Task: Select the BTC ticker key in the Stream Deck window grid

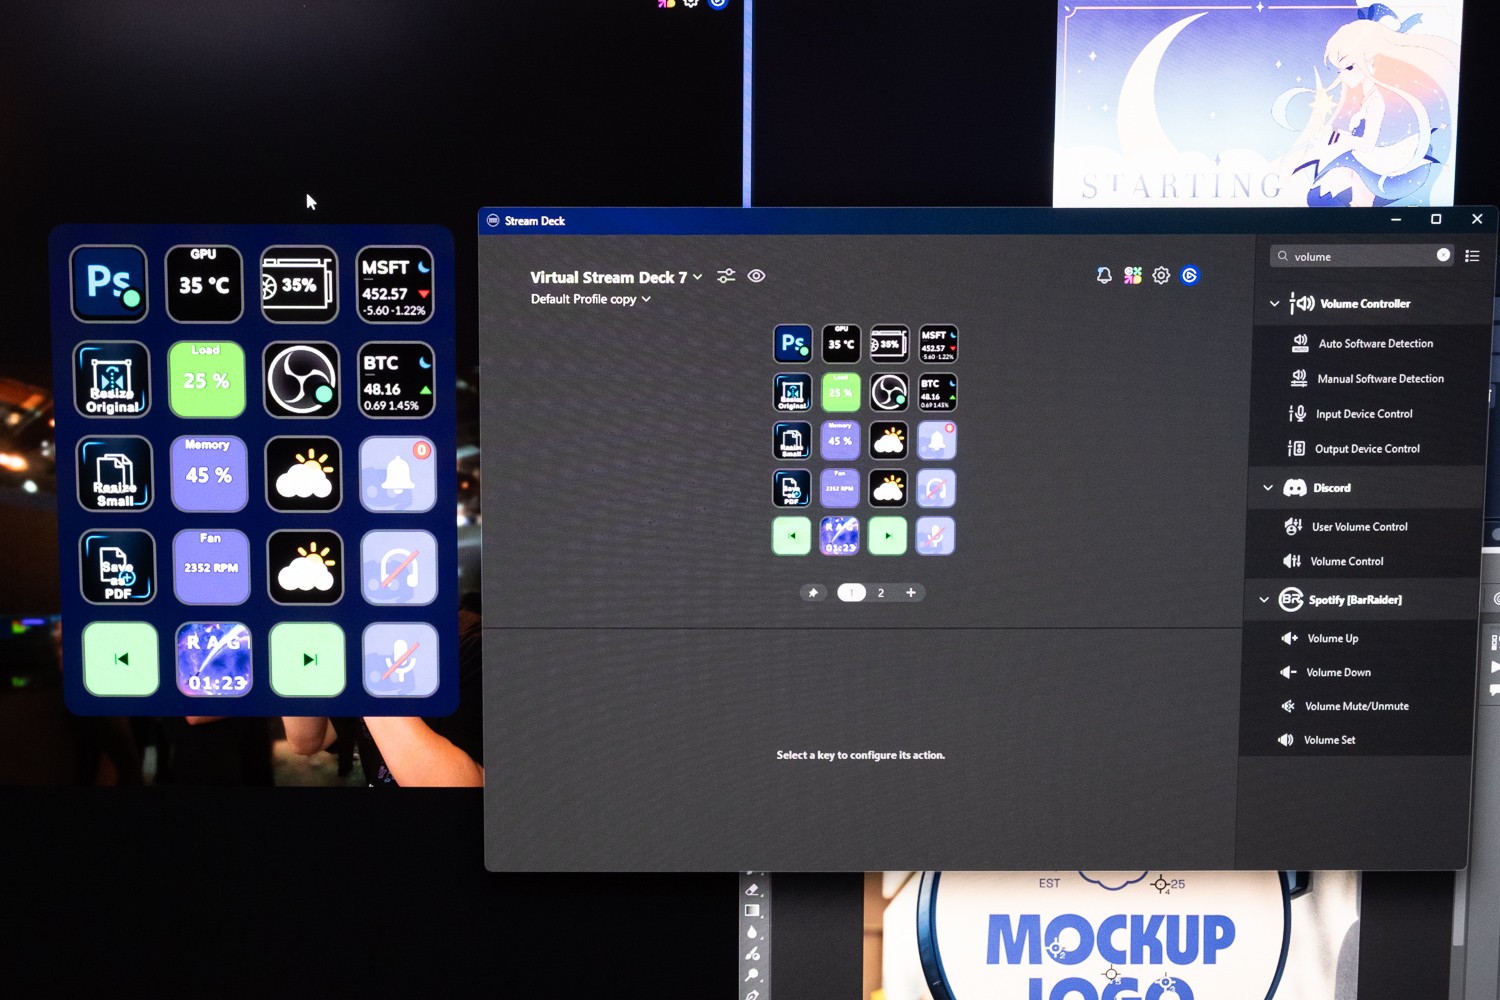Action: [938, 392]
